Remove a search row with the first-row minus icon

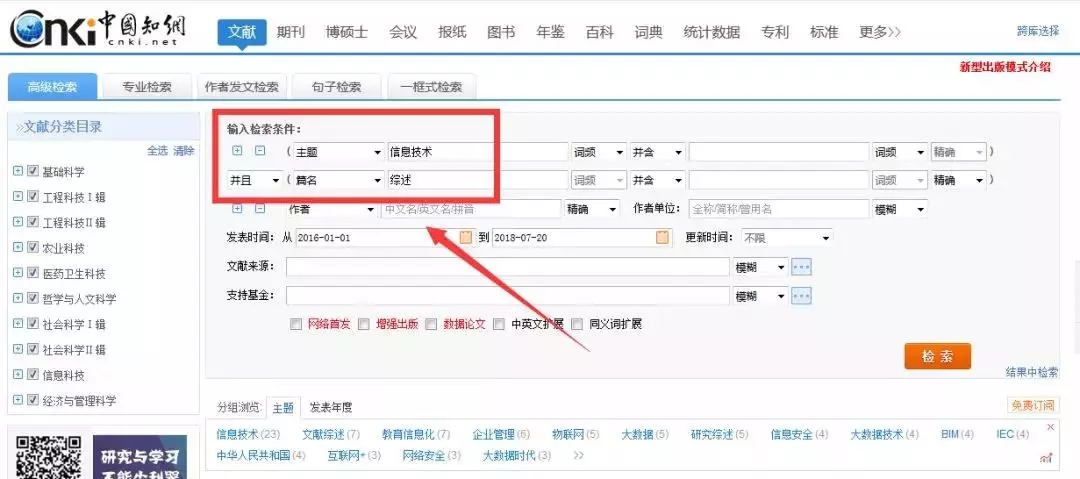click(x=260, y=151)
